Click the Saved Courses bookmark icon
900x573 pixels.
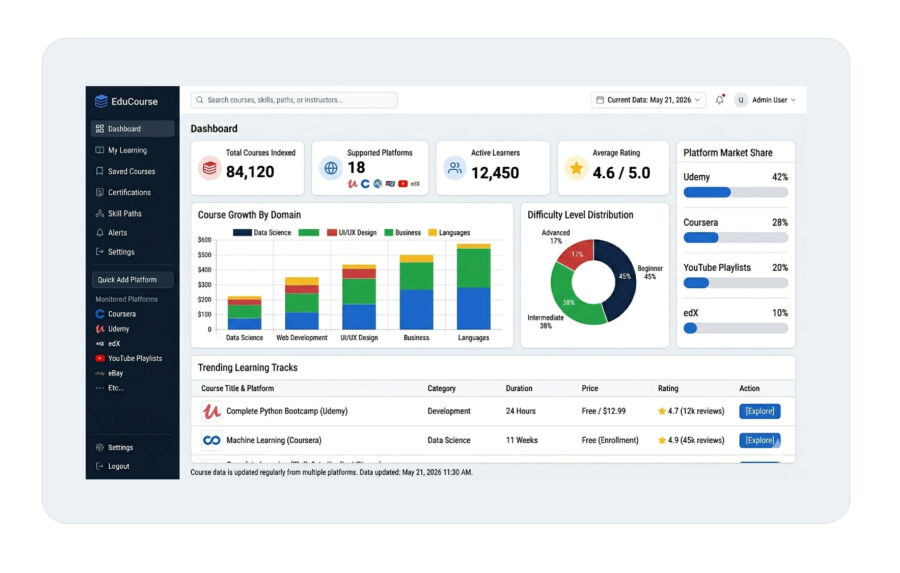point(100,171)
